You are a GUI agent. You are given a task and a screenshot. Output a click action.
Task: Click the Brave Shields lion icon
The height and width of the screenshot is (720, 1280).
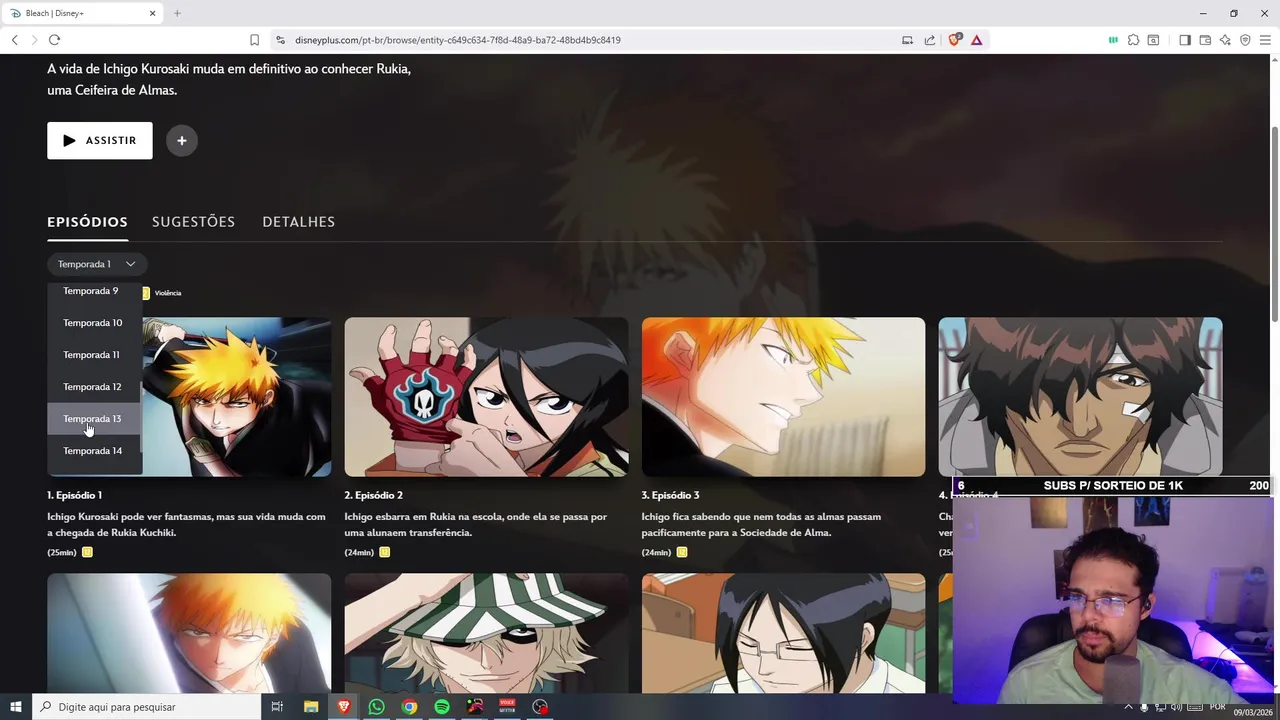tap(954, 40)
